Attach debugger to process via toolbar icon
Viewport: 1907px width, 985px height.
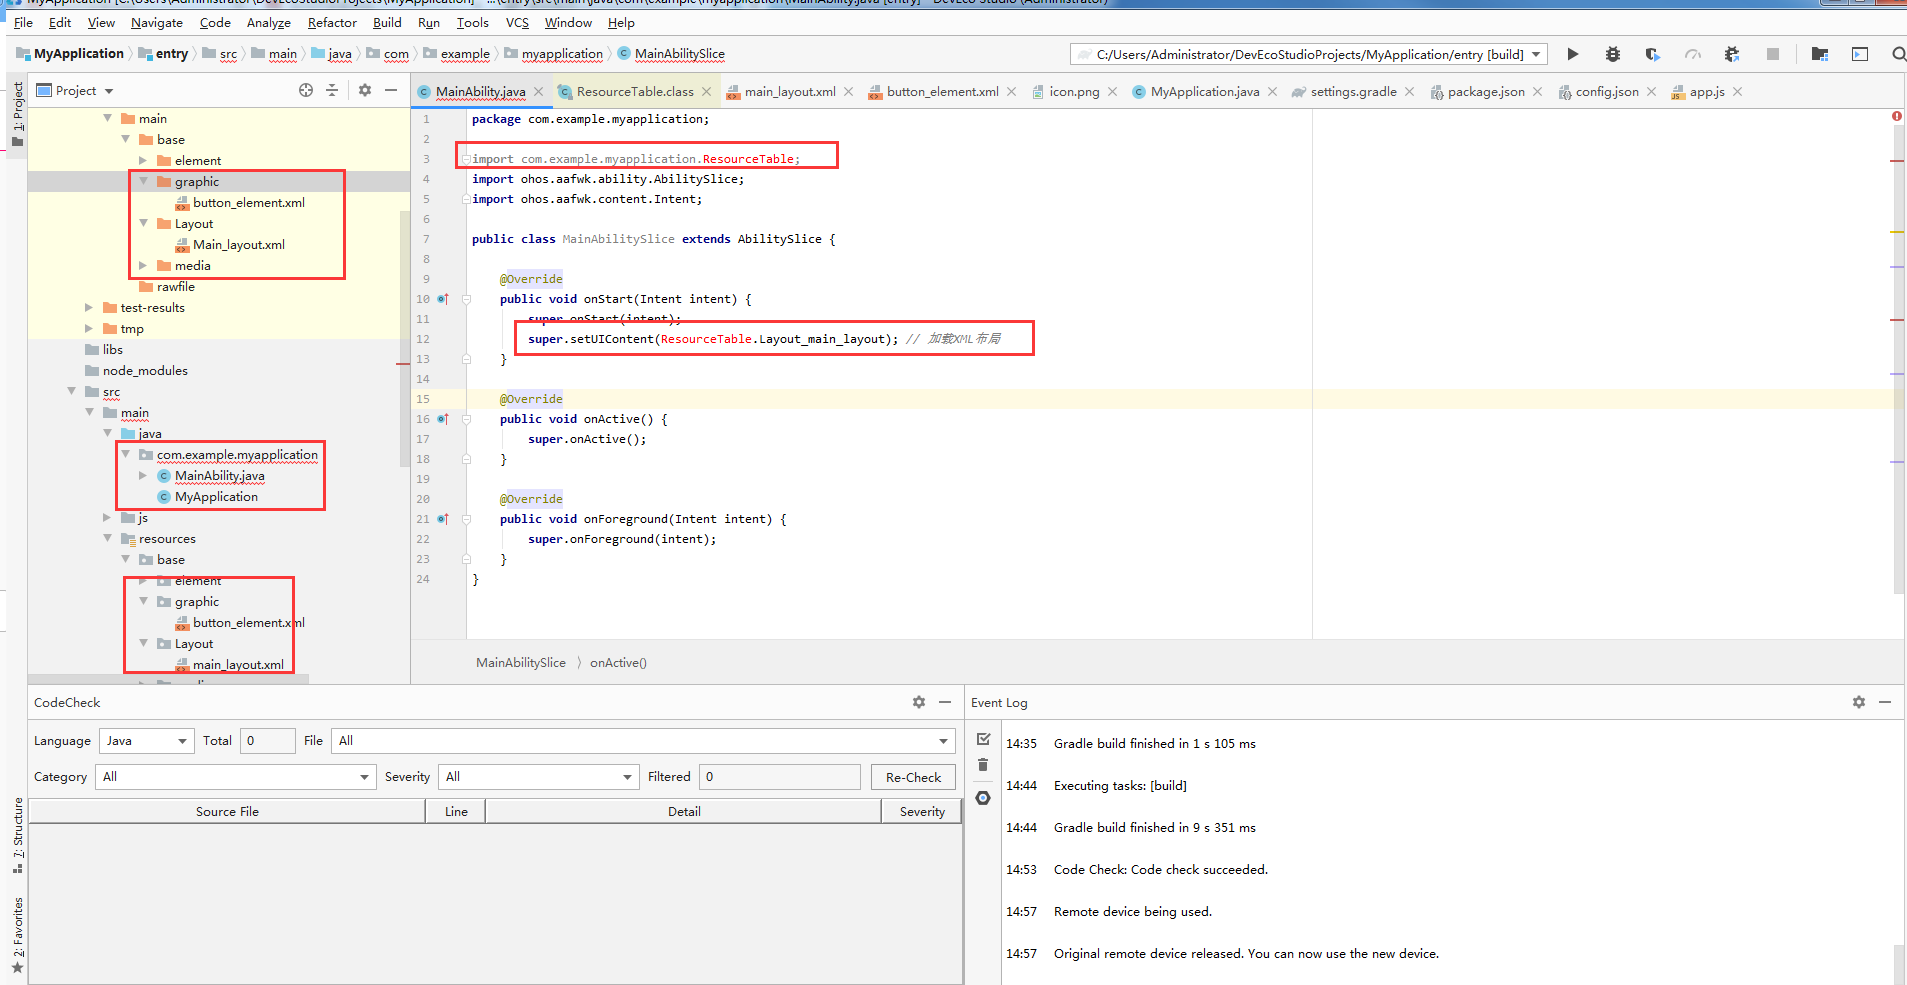pyautogui.click(x=1732, y=54)
